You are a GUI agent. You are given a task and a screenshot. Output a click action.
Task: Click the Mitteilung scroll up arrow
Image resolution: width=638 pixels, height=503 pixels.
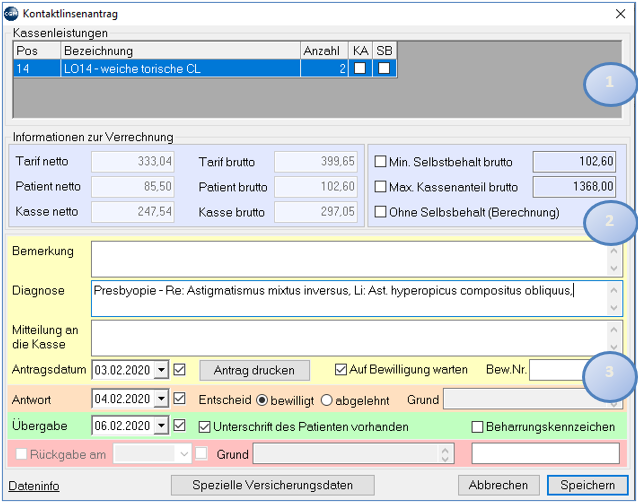click(x=614, y=330)
